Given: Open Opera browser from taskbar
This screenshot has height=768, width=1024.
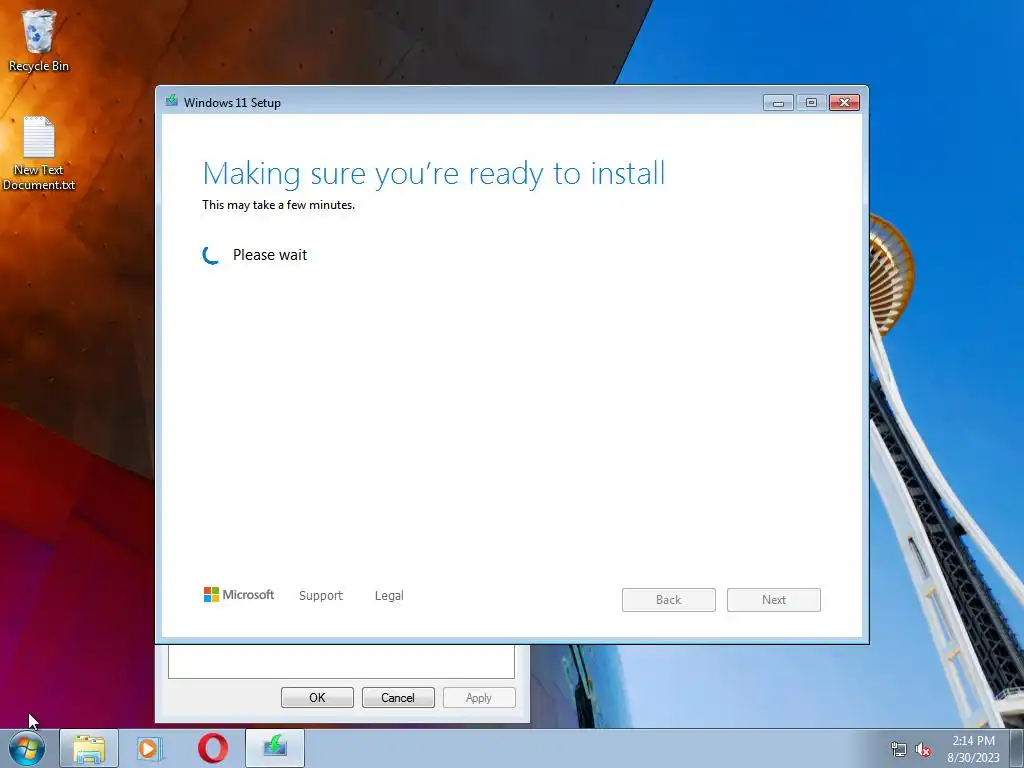Looking at the screenshot, I should click(x=213, y=748).
